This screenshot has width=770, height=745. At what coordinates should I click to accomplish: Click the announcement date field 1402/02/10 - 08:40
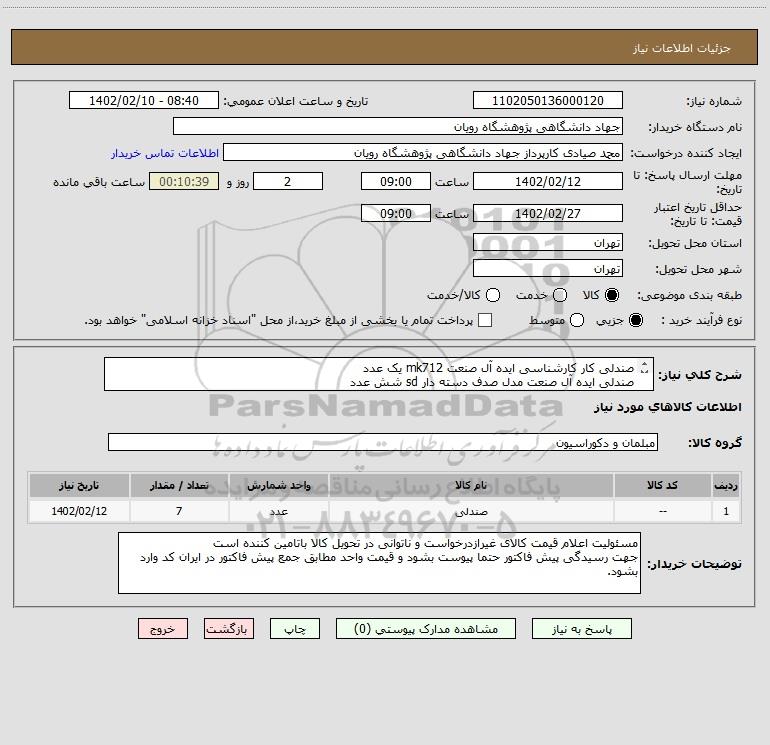click(x=144, y=101)
